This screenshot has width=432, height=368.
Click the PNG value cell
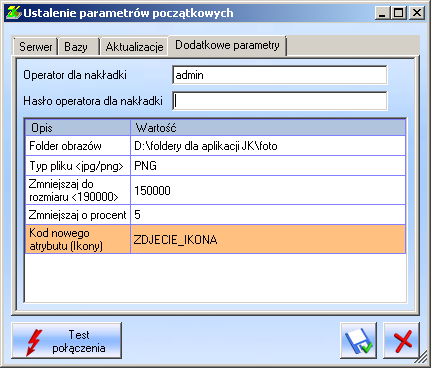point(268,166)
